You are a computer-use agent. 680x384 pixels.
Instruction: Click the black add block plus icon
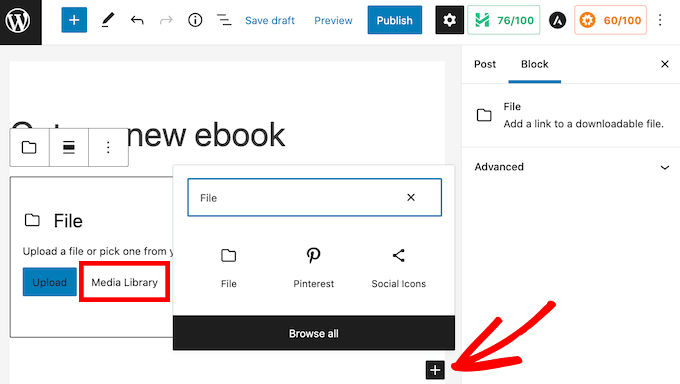435,370
